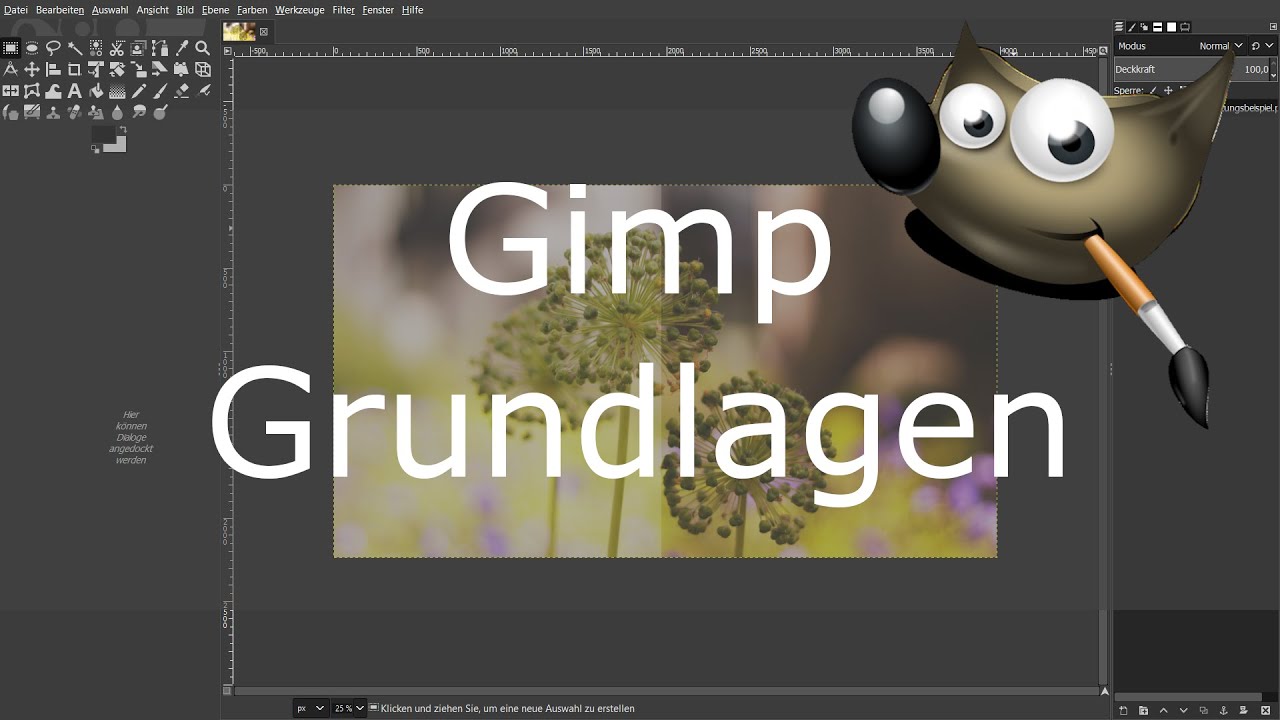Open the Auswahl menu
1280x720 pixels.
coord(110,10)
